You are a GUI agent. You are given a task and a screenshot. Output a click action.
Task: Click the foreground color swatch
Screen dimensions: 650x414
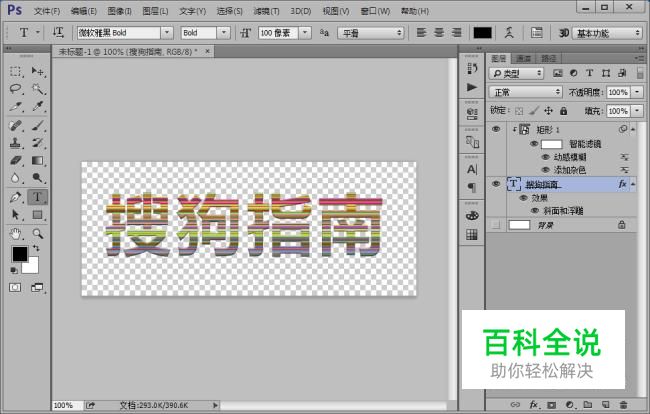tap(19, 254)
